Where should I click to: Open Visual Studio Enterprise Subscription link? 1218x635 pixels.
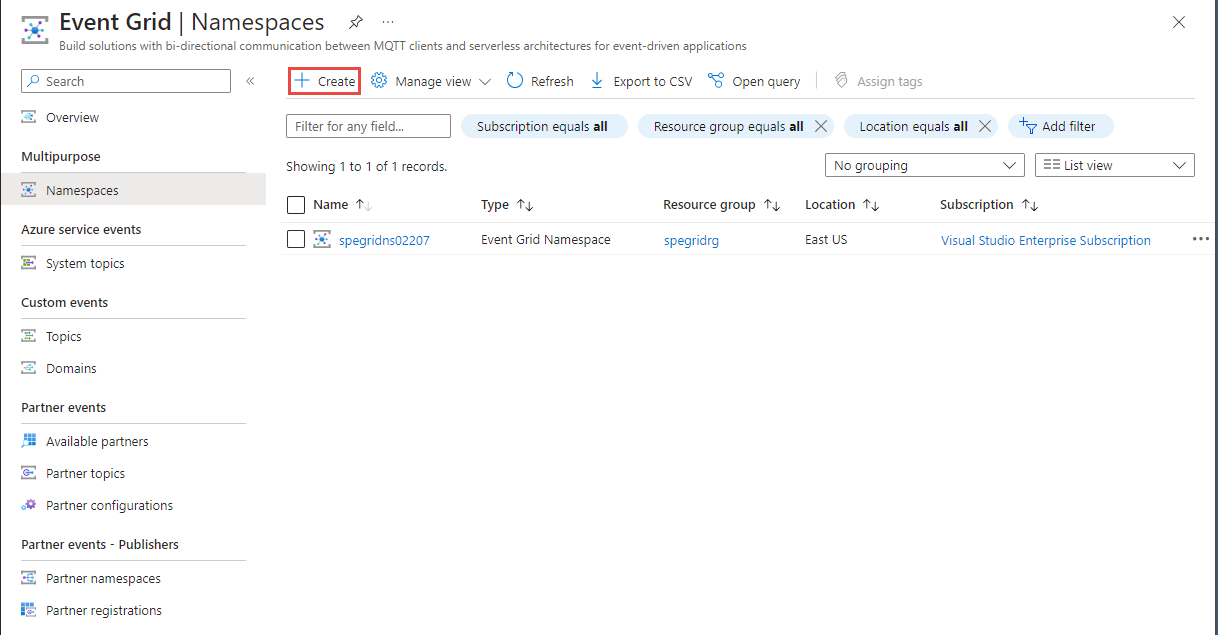[1046, 240]
